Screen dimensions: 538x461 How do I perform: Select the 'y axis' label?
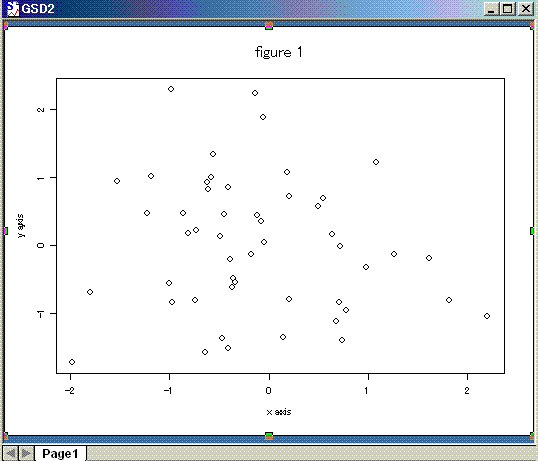coord(21,225)
